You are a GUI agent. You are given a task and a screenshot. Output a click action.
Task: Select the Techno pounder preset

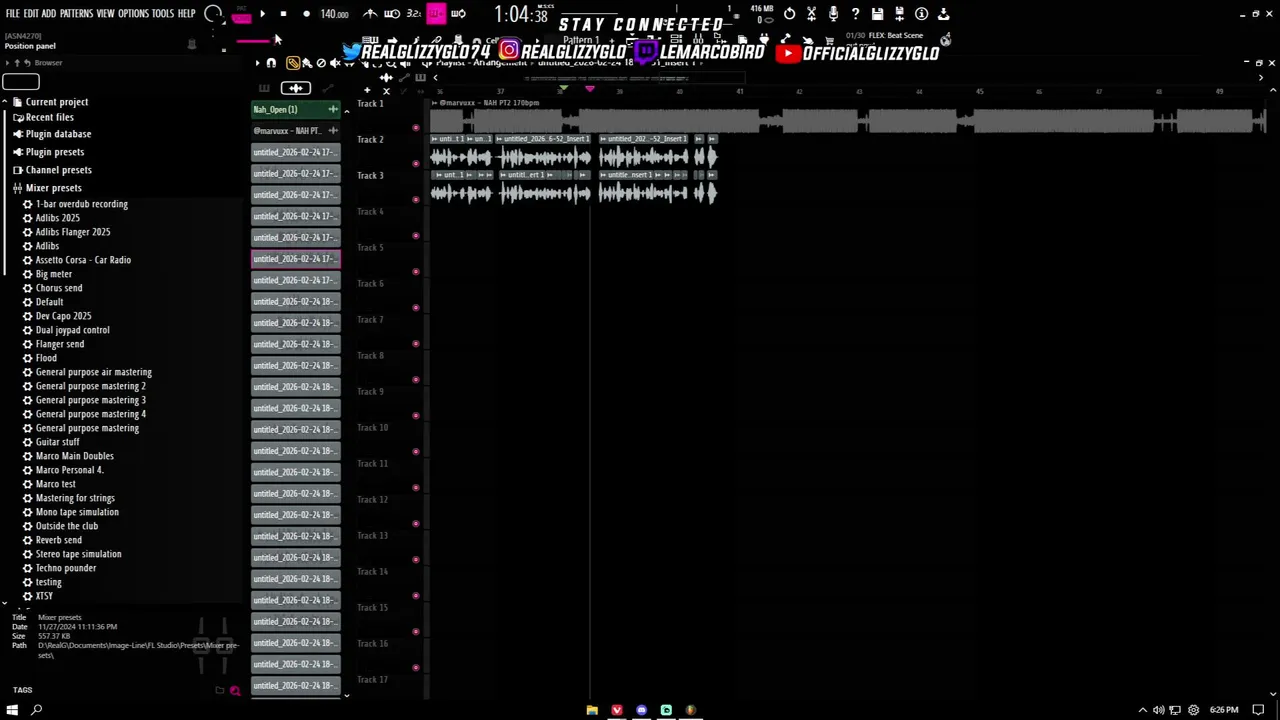pos(66,568)
